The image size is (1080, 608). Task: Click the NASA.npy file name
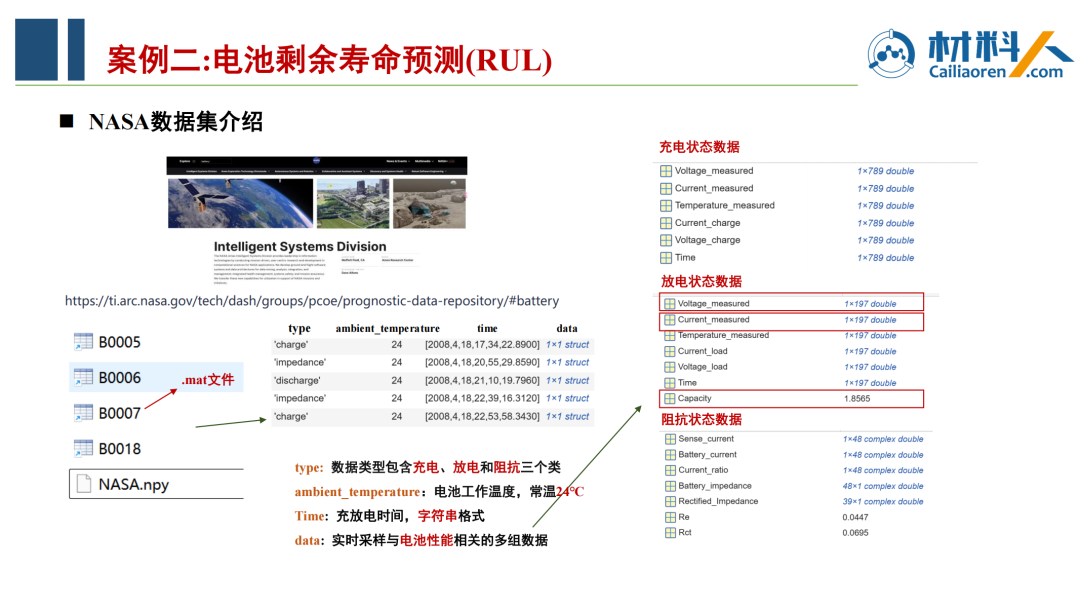pos(134,485)
